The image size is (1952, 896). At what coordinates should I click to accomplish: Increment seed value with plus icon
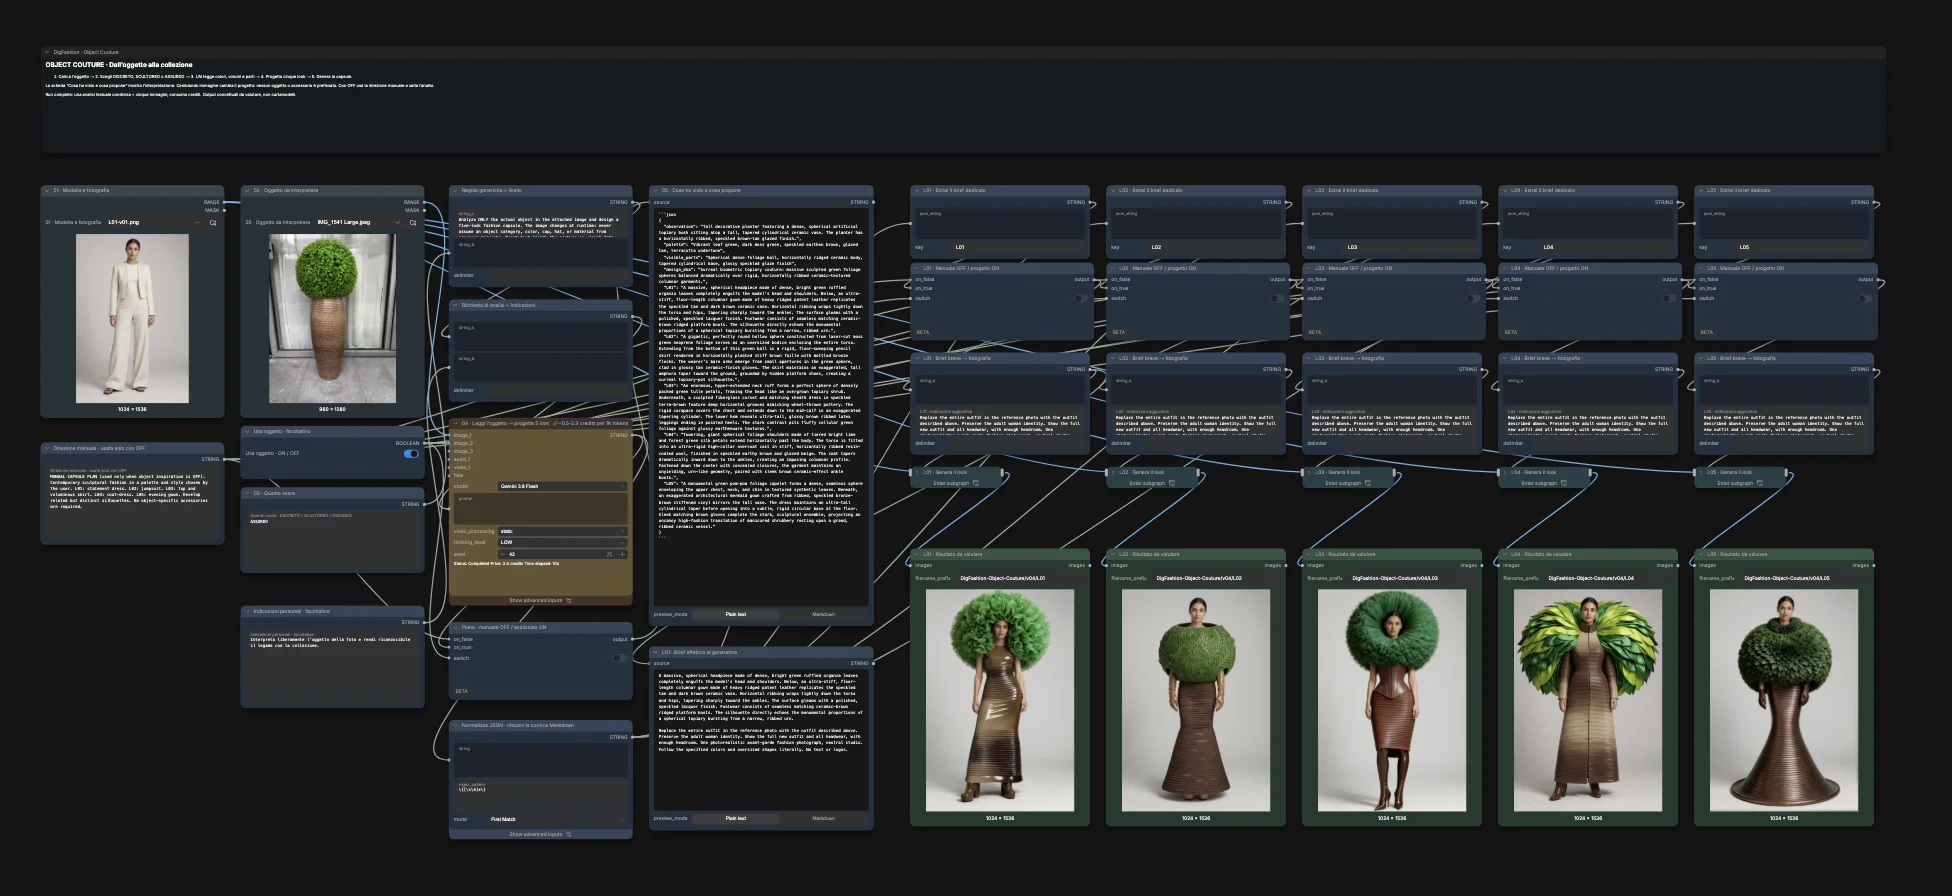point(622,554)
